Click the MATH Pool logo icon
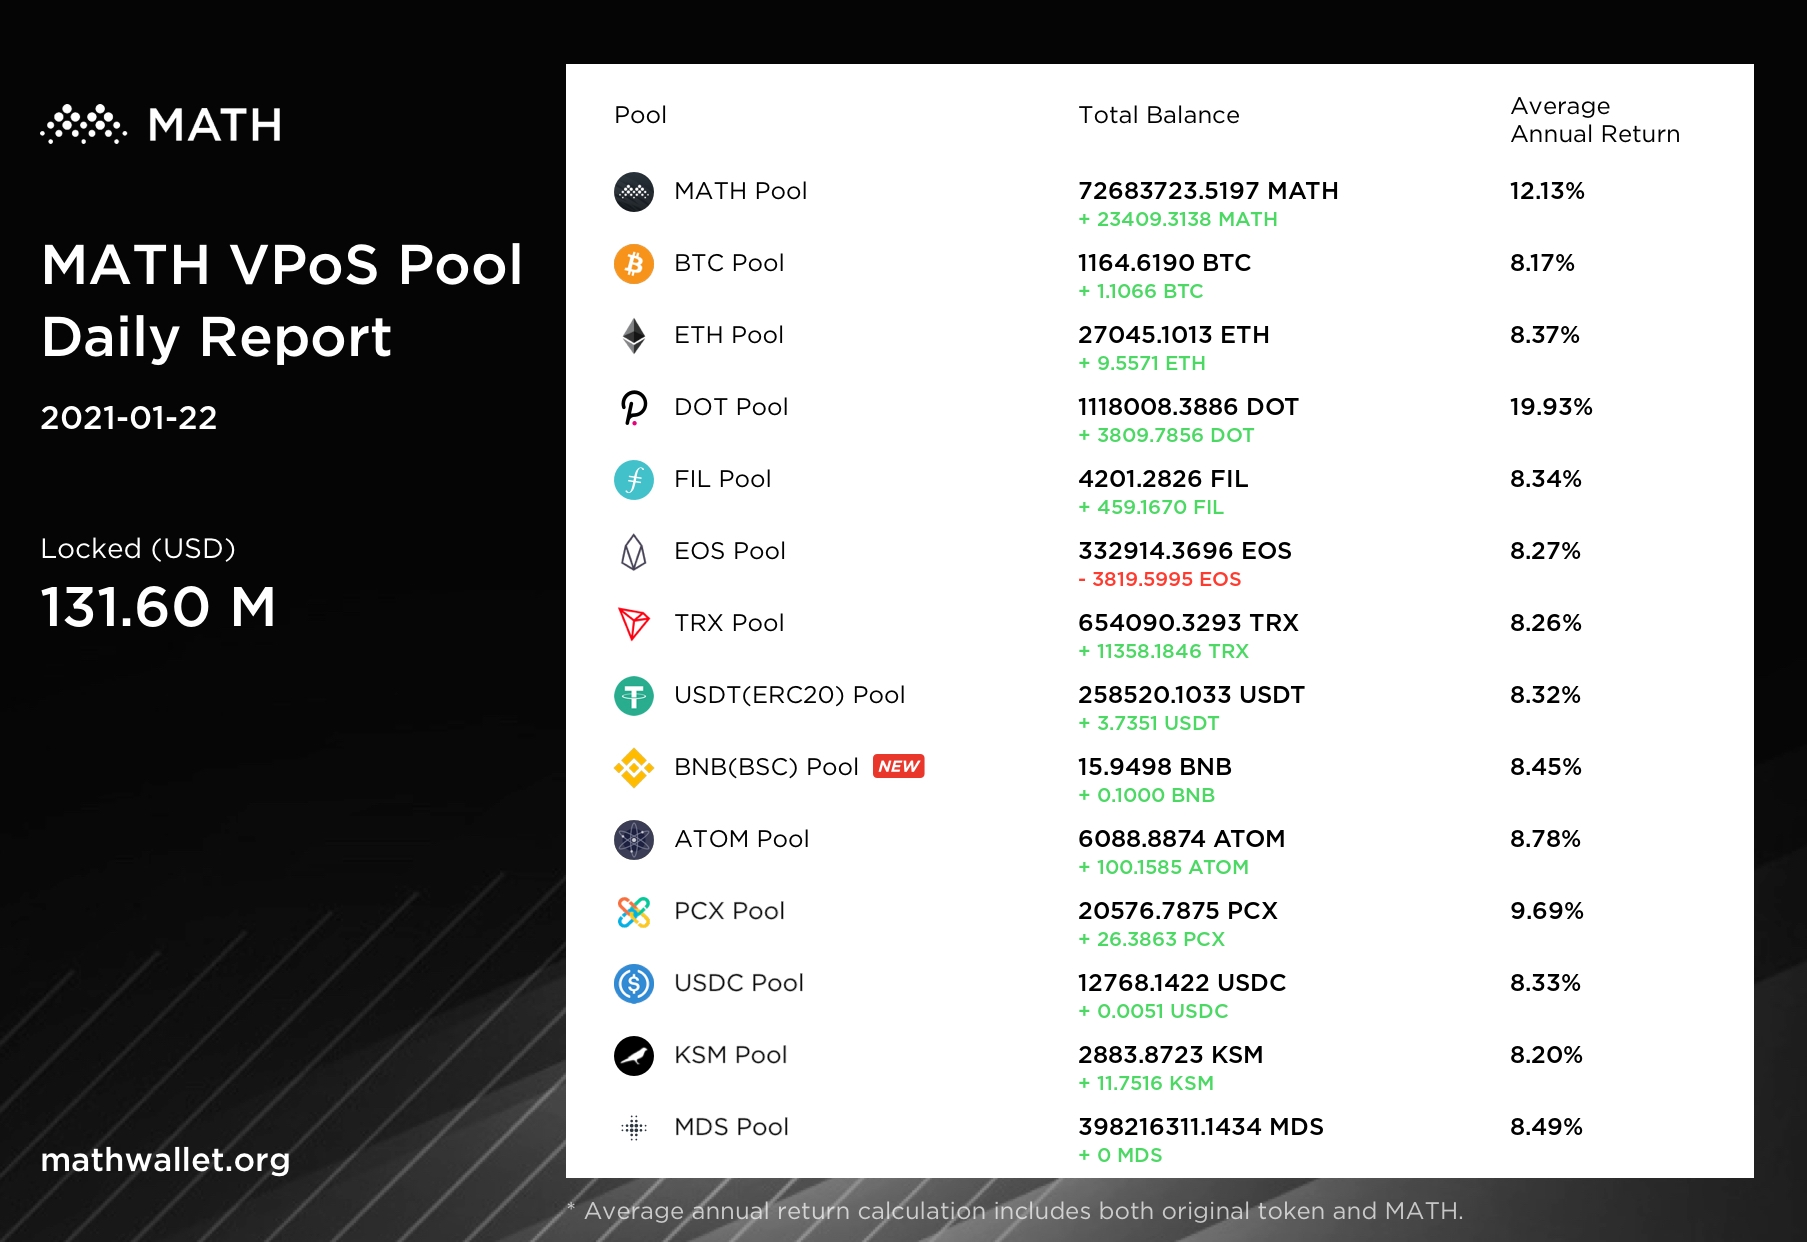The width and height of the screenshot is (1807, 1242). (x=633, y=192)
